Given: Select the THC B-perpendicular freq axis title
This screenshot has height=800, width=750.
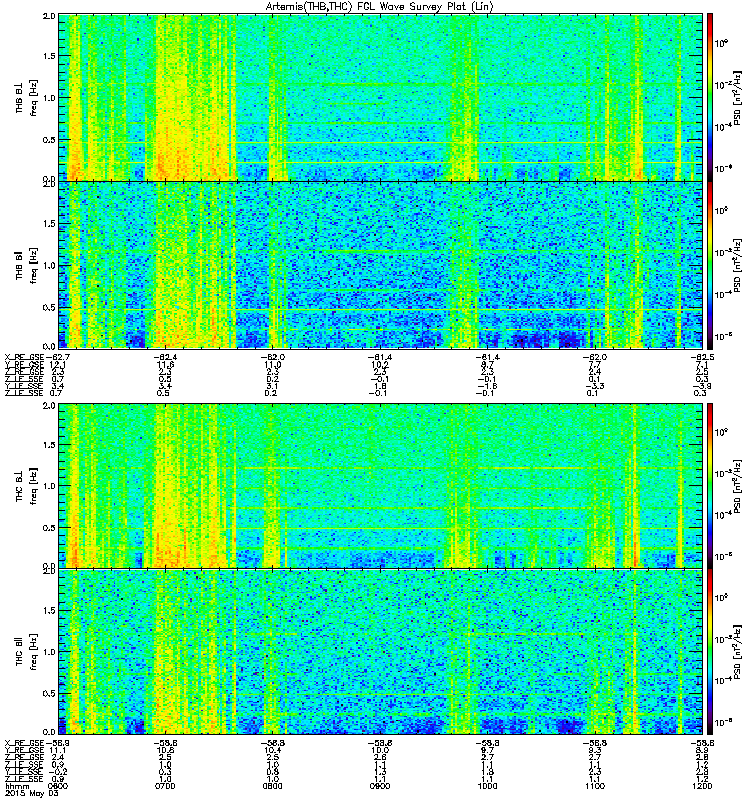Looking at the screenshot, I should [x=34, y=486].
